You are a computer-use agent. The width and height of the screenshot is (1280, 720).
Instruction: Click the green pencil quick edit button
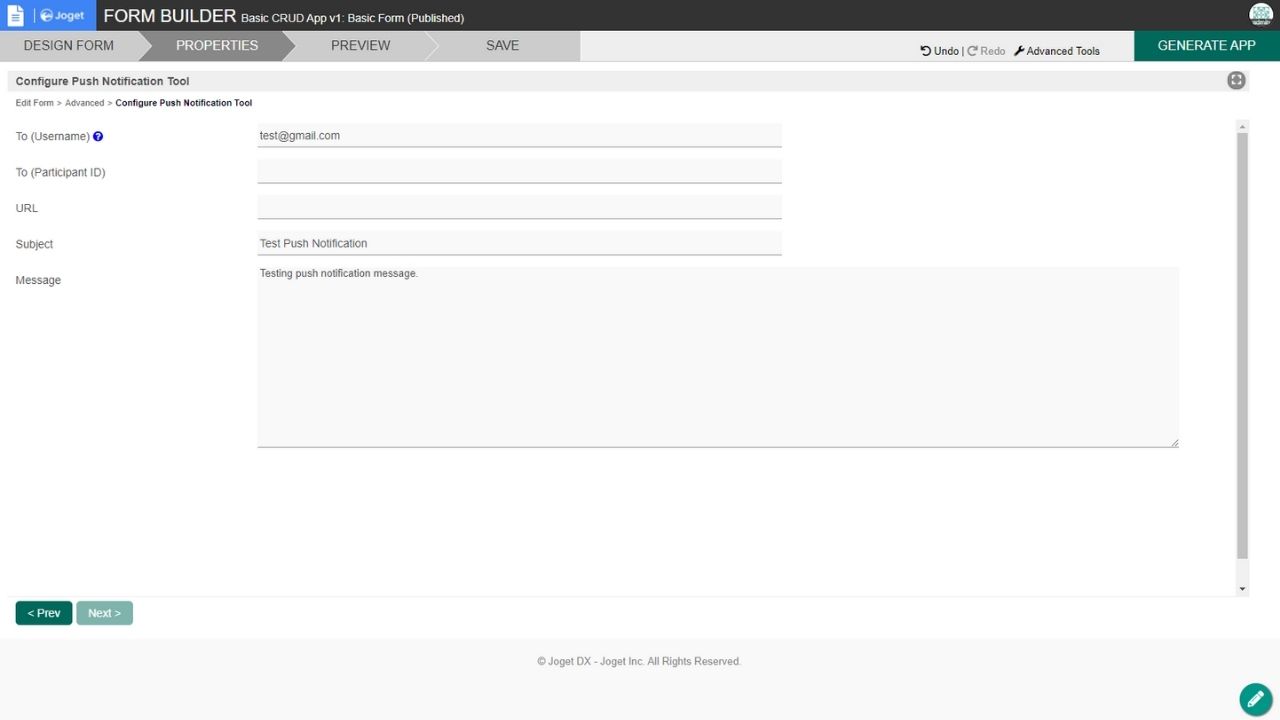pyautogui.click(x=1255, y=699)
